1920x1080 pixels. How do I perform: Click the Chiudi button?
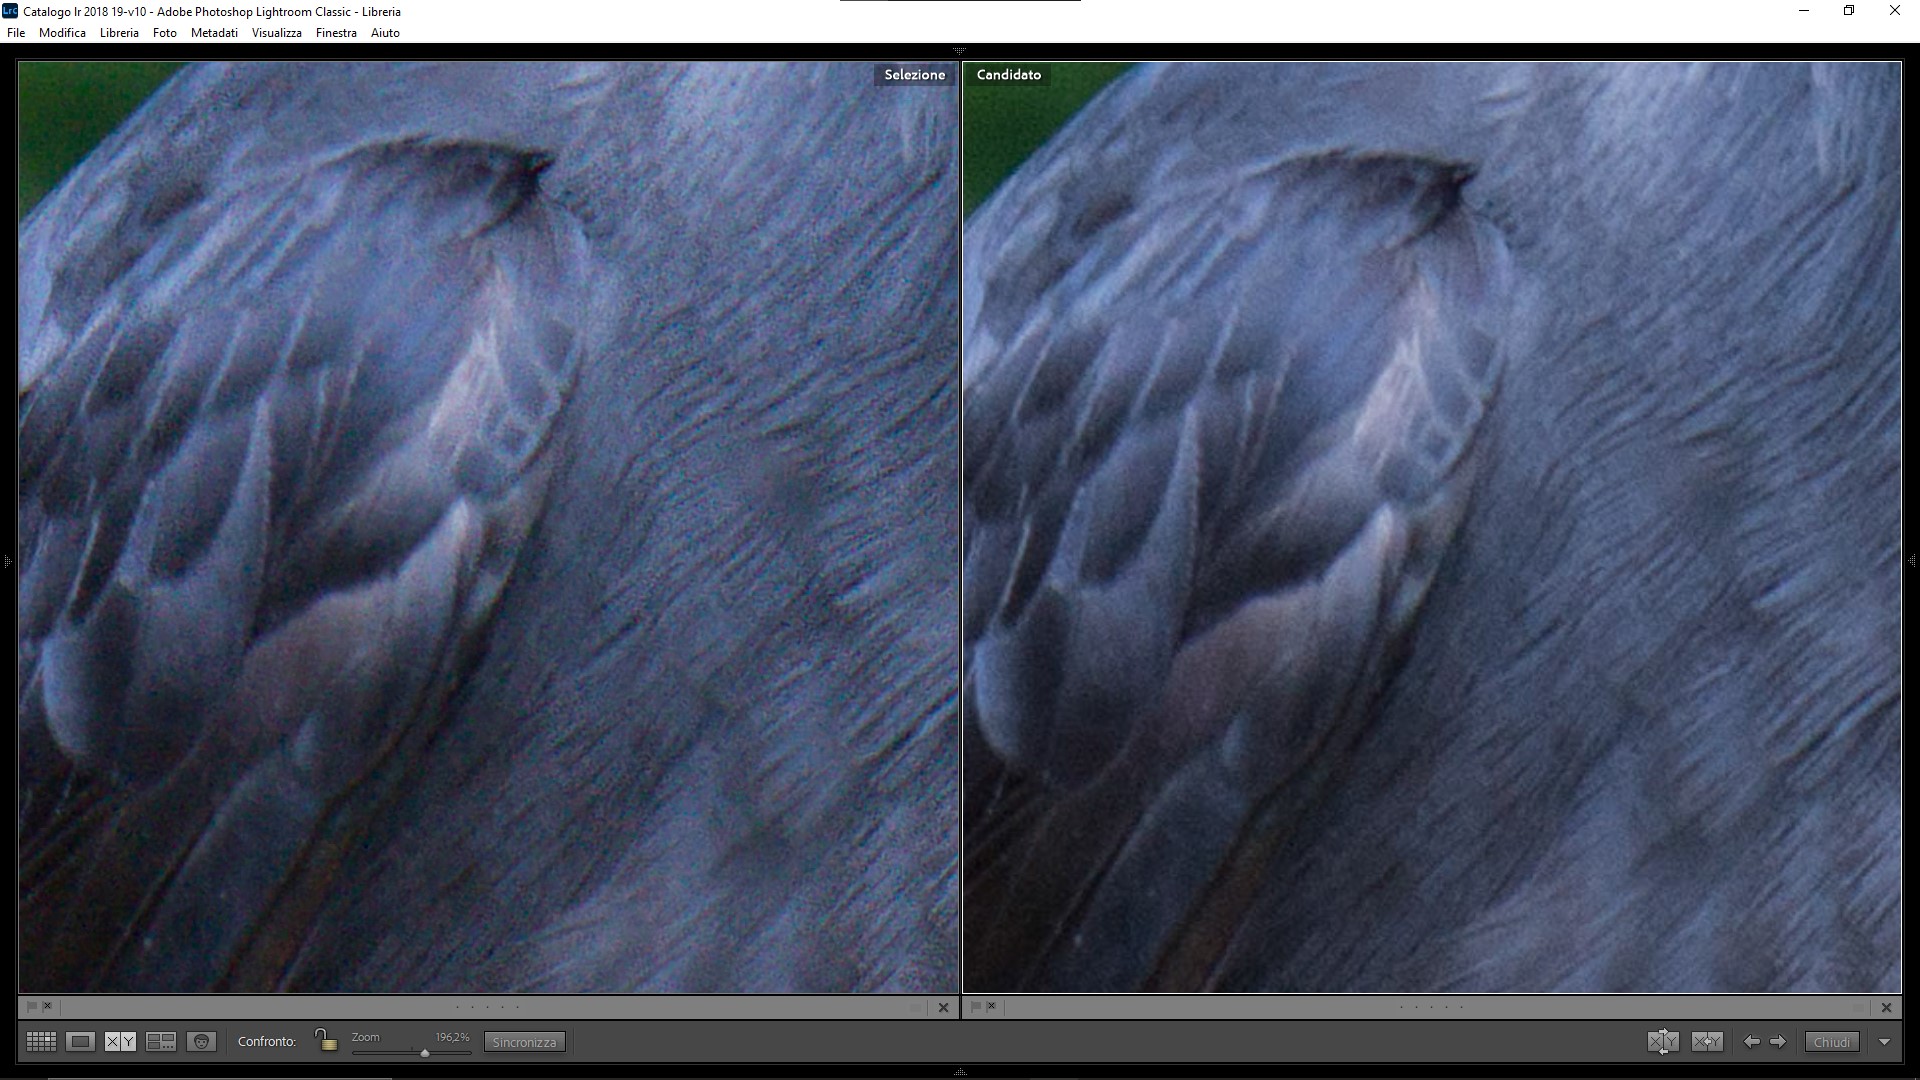point(1832,1042)
